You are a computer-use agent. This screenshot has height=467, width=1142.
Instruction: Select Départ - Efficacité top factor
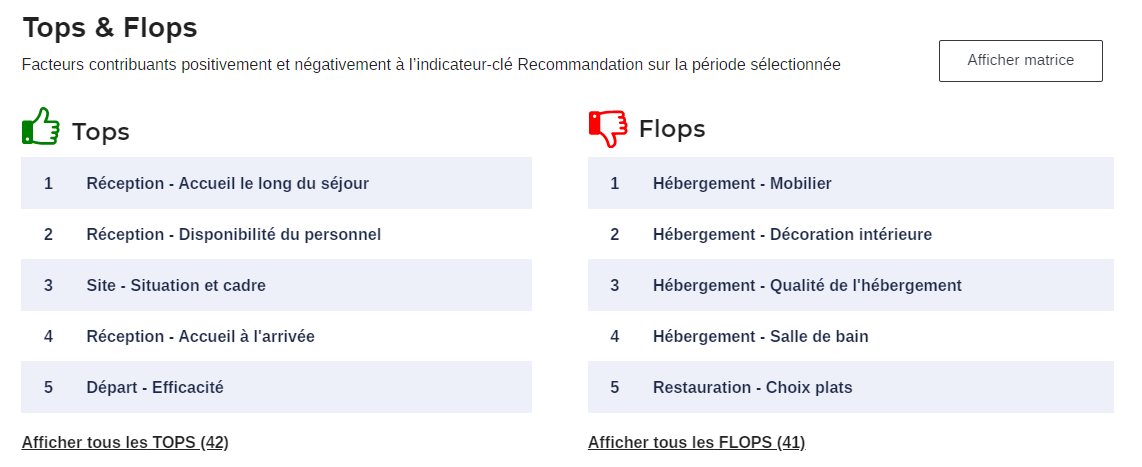(x=155, y=387)
